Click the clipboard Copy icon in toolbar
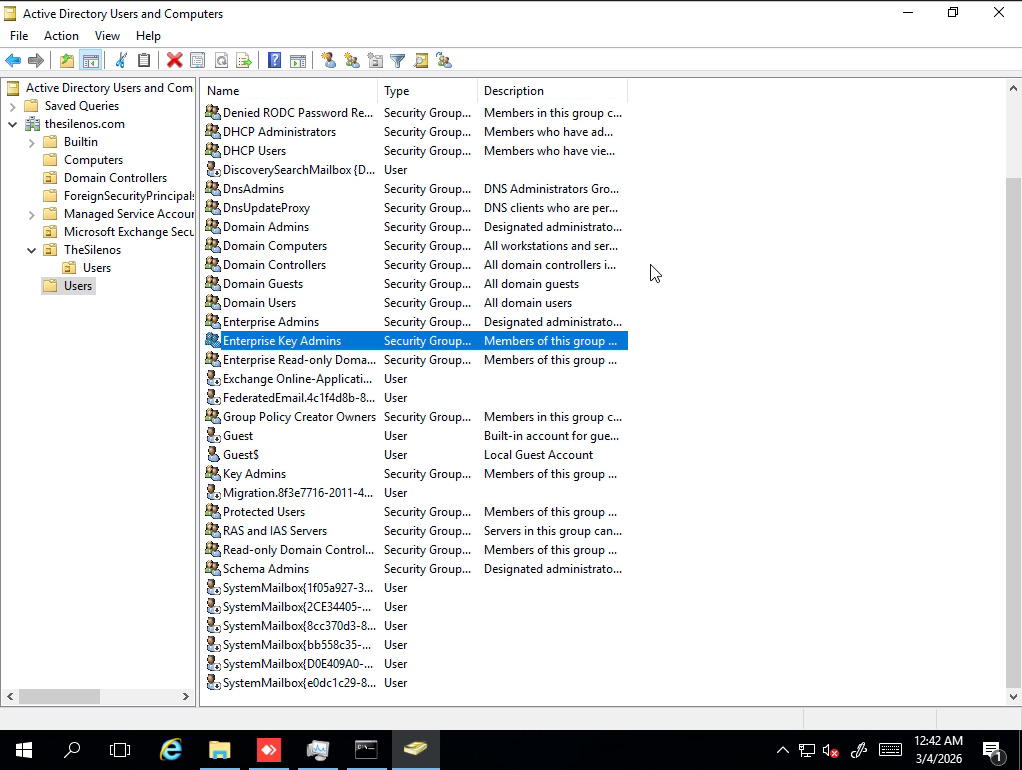 coord(144,61)
